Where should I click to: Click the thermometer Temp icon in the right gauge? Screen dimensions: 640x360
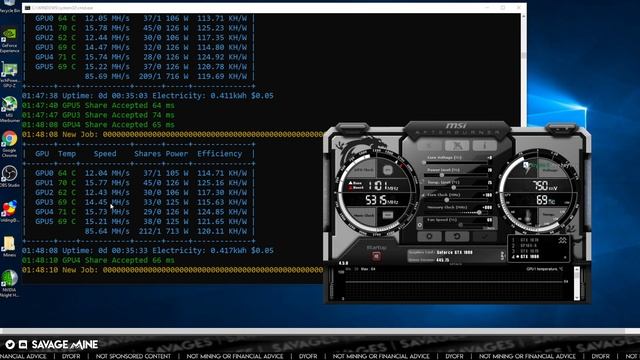[x=529, y=216]
